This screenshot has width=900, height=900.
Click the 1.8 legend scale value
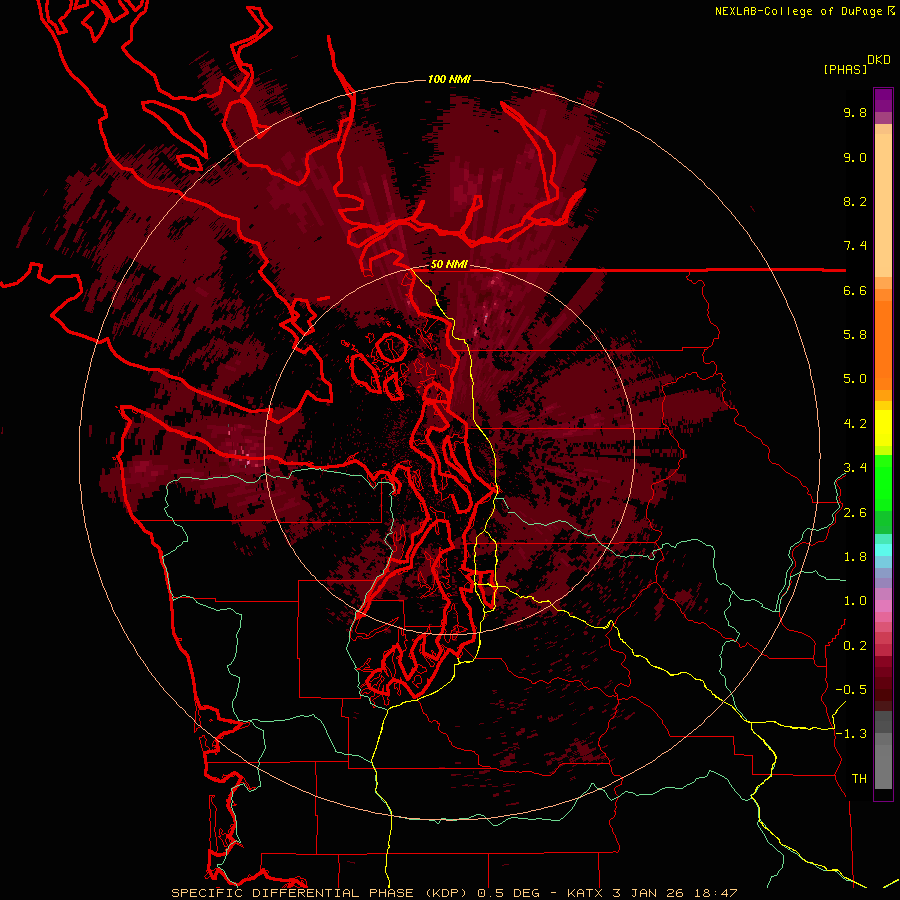(855, 557)
